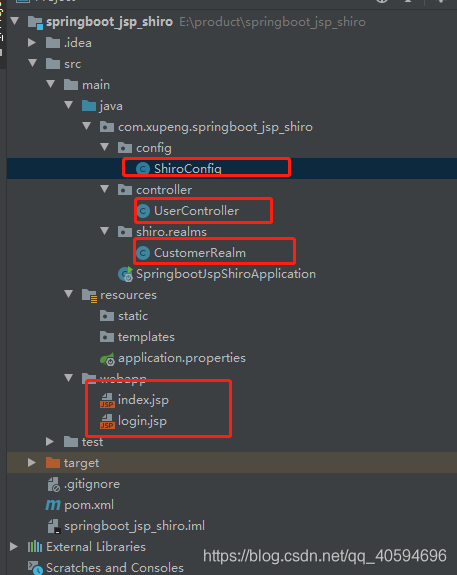Click the .idea folder icon
Screen dimensions: 457x575
53,43
